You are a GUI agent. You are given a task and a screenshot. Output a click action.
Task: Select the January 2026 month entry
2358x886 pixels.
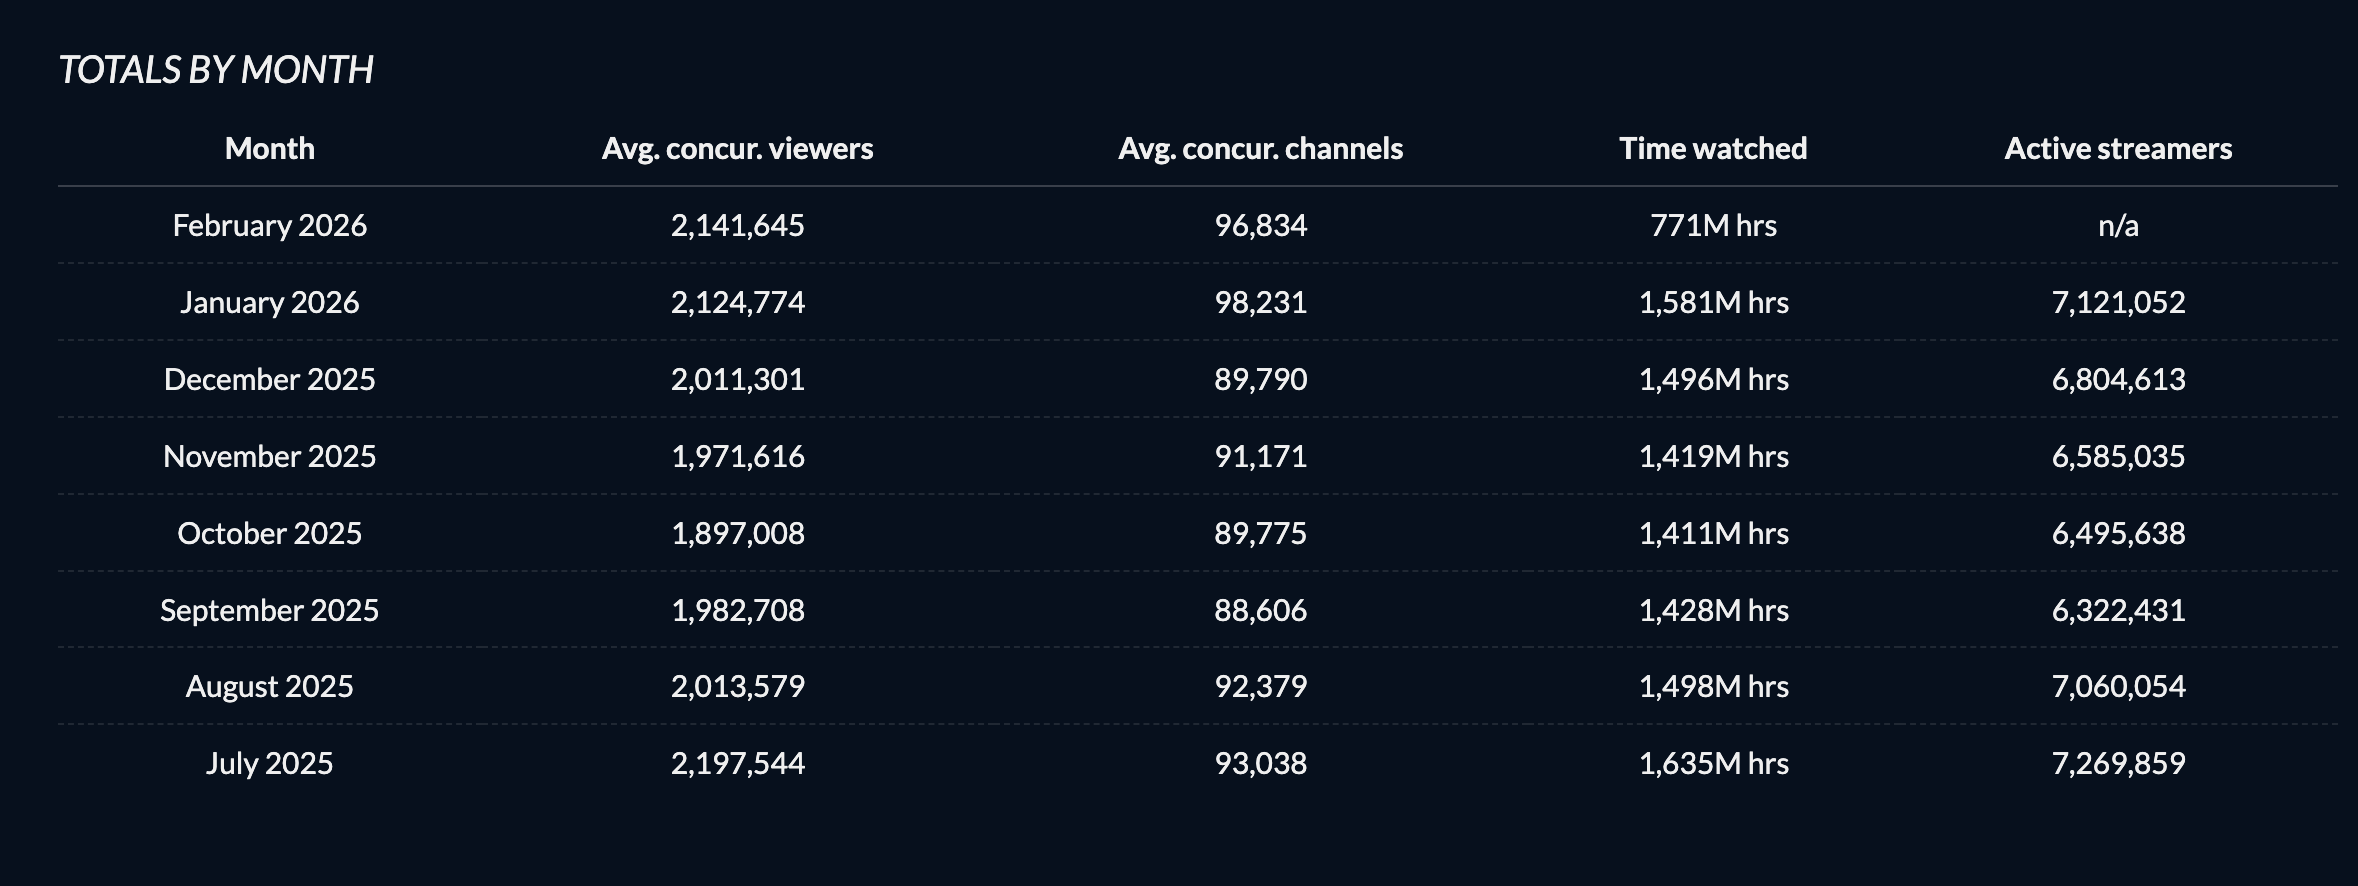tap(269, 302)
